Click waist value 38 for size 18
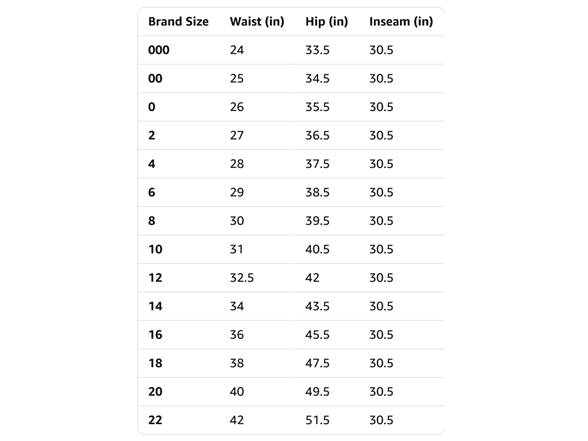Viewport: 588px width, 441px height. click(x=237, y=363)
